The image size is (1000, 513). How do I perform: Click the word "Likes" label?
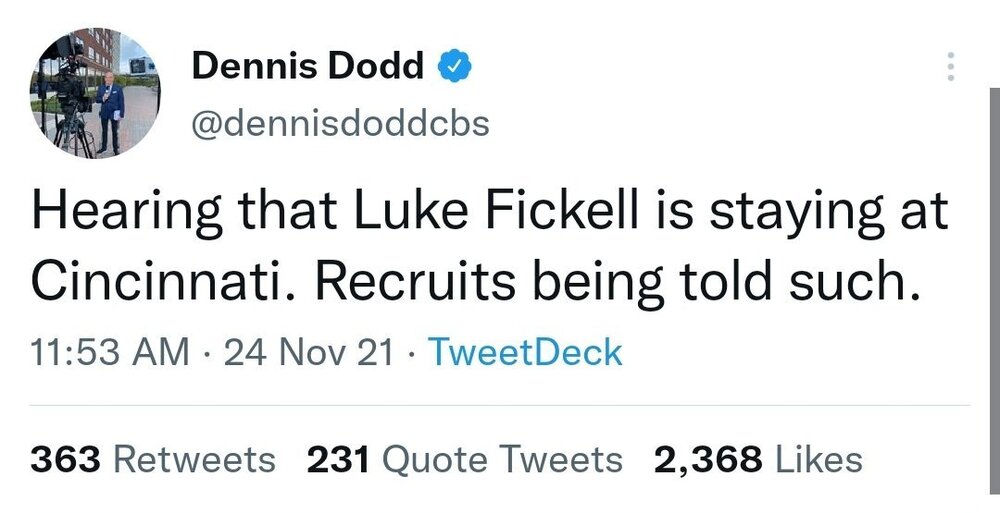[818, 459]
